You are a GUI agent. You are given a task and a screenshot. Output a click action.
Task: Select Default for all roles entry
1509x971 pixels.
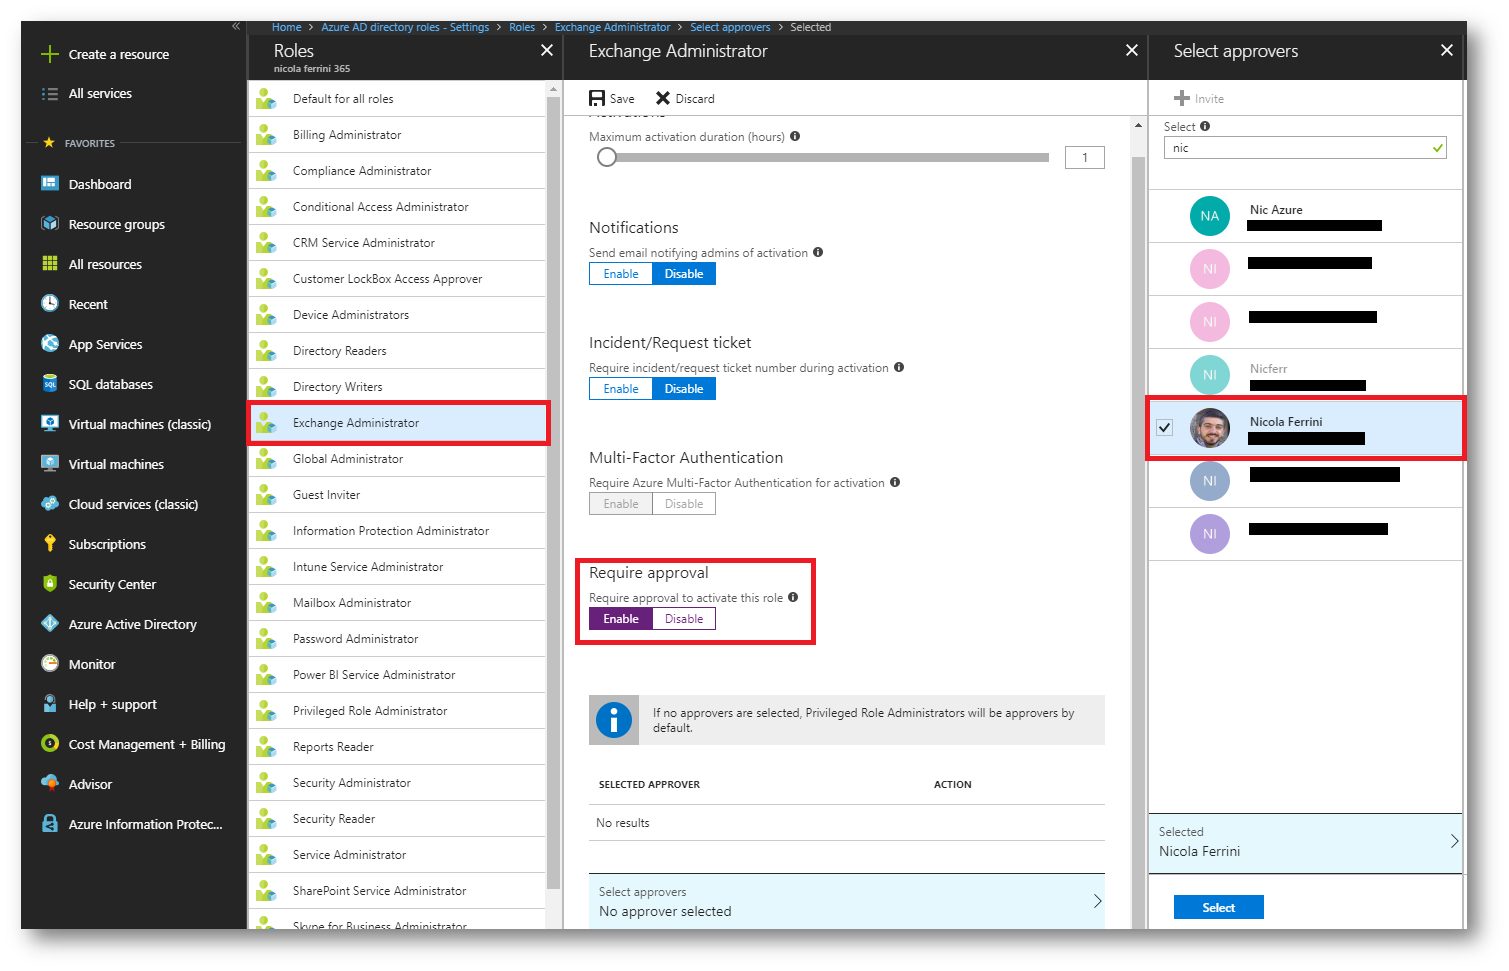pos(398,99)
